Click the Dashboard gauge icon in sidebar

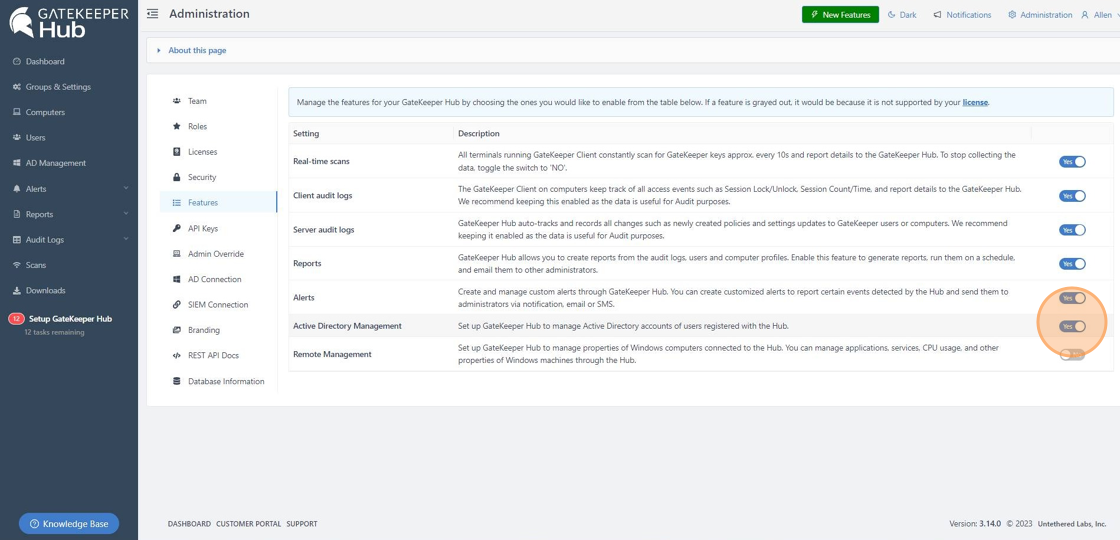pyautogui.click(x=17, y=61)
